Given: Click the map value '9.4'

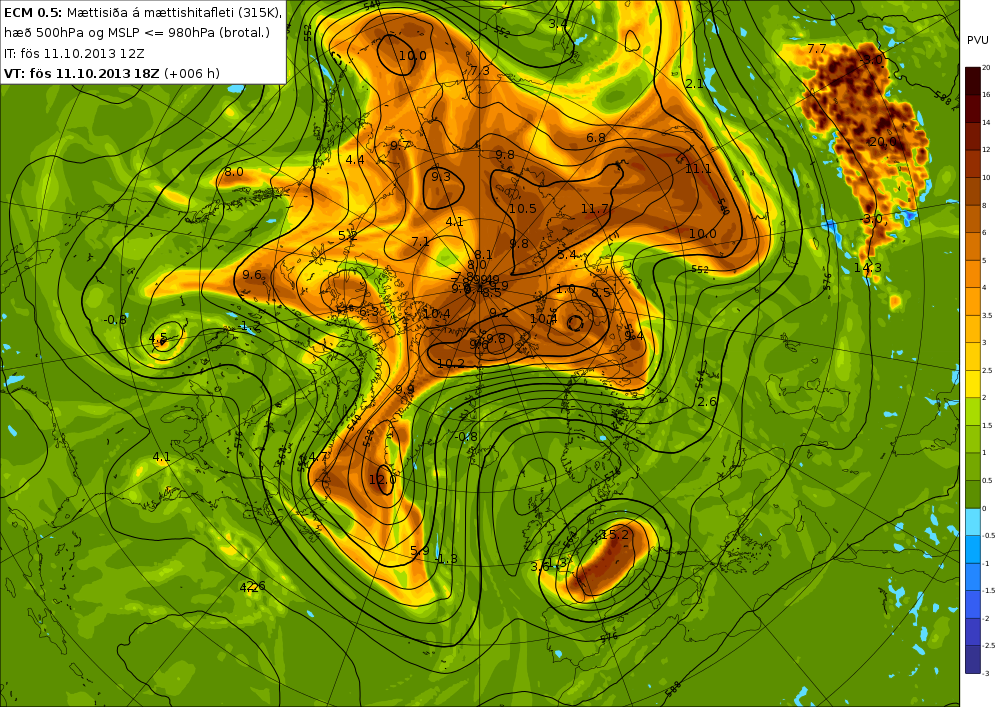Looking at the screenshot, I should coord(634,335).
